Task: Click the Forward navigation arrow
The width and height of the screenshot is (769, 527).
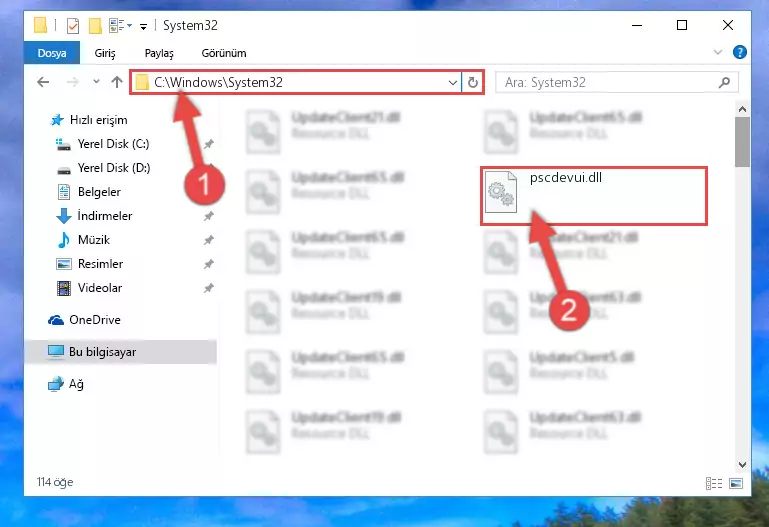Action: pyautogui.click(x=72, y=82)
